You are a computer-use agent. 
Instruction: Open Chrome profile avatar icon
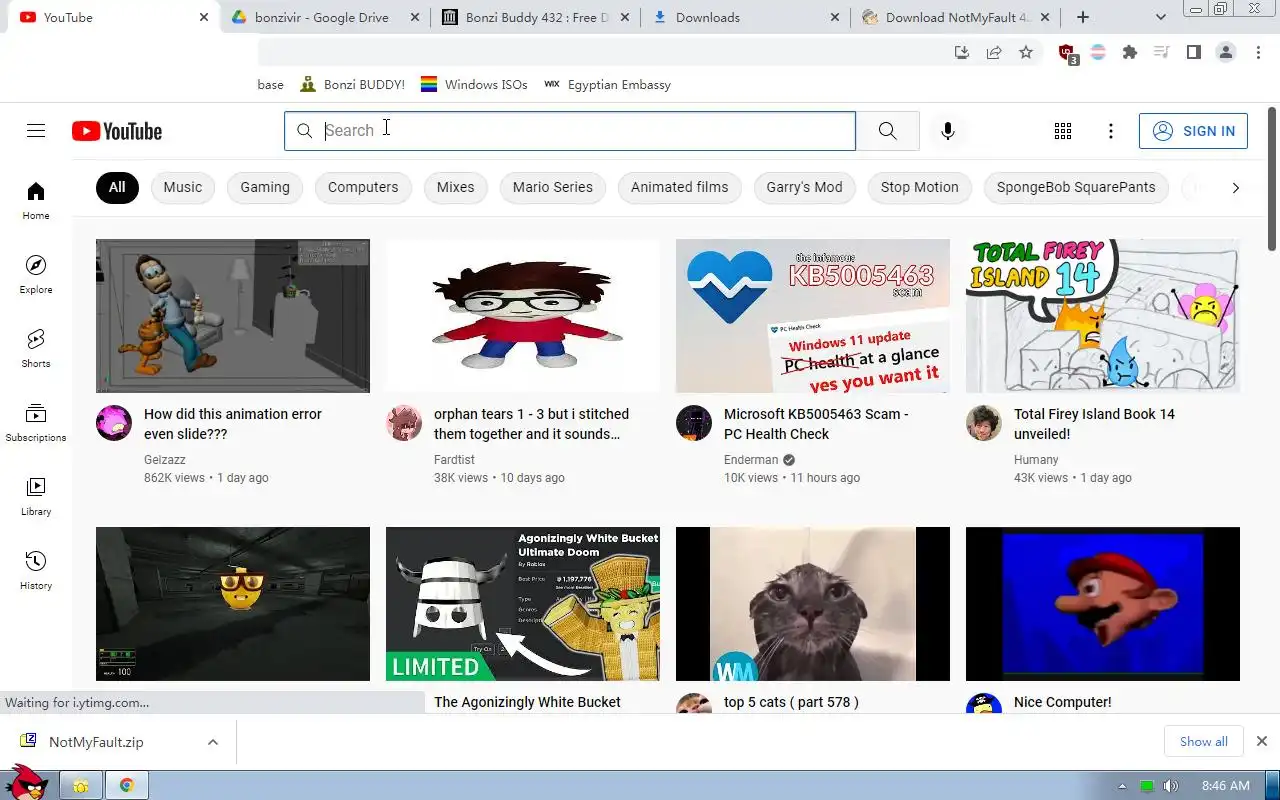coord(1226,52)
